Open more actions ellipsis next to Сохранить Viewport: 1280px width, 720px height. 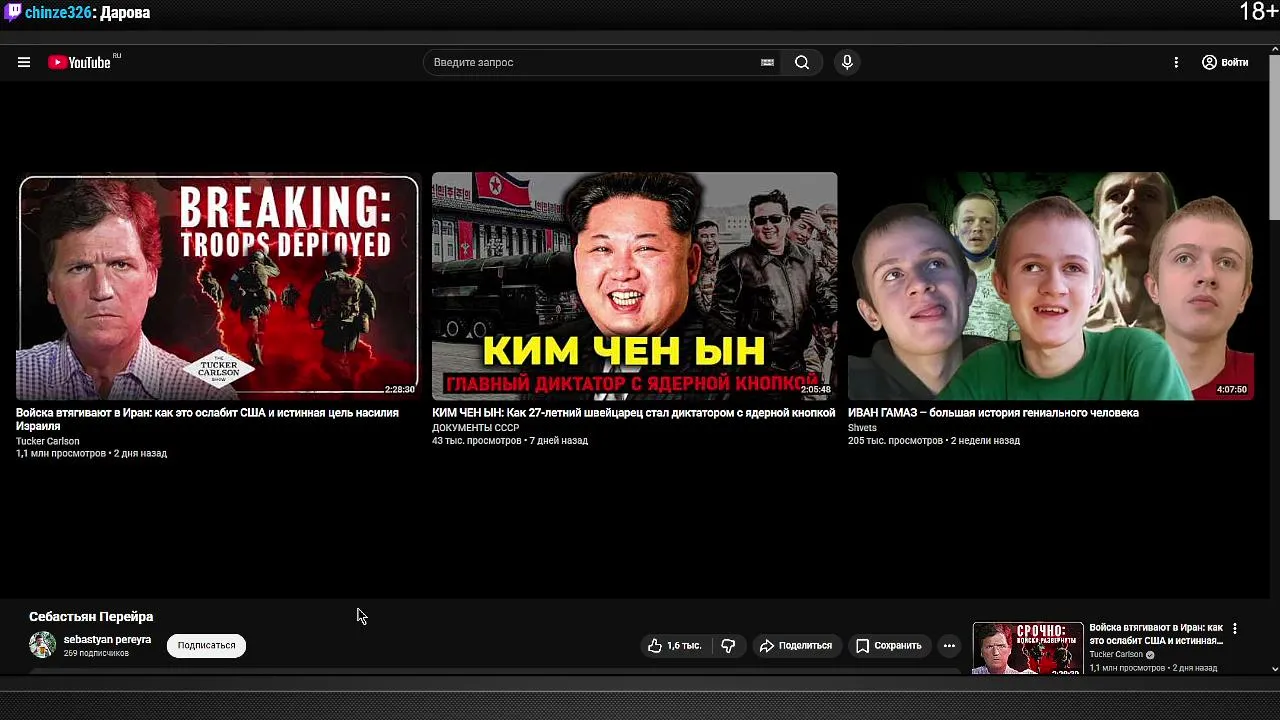(x=949, y=646)
